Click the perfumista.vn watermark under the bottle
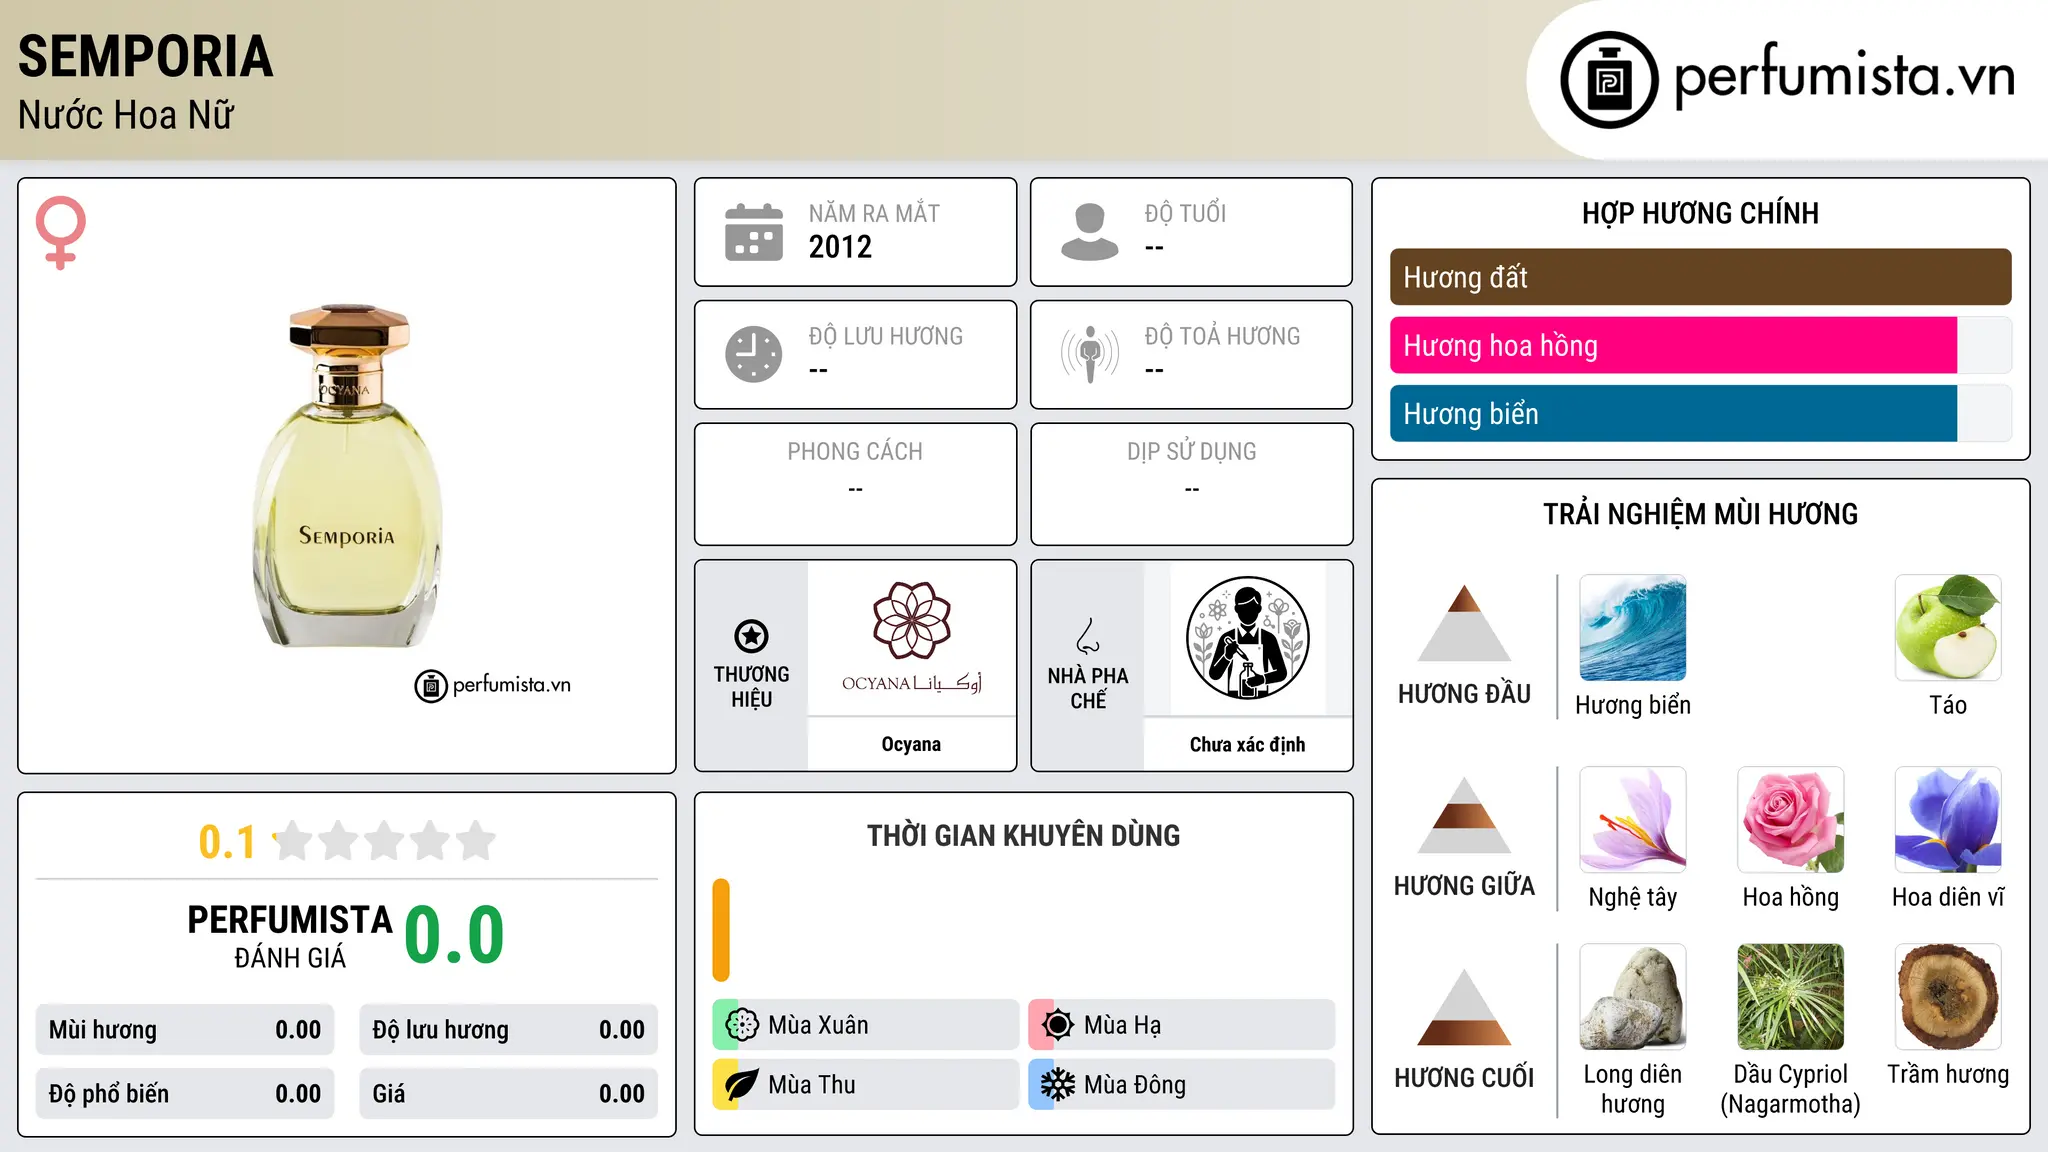The image size is (2048, 1152). 493,685
